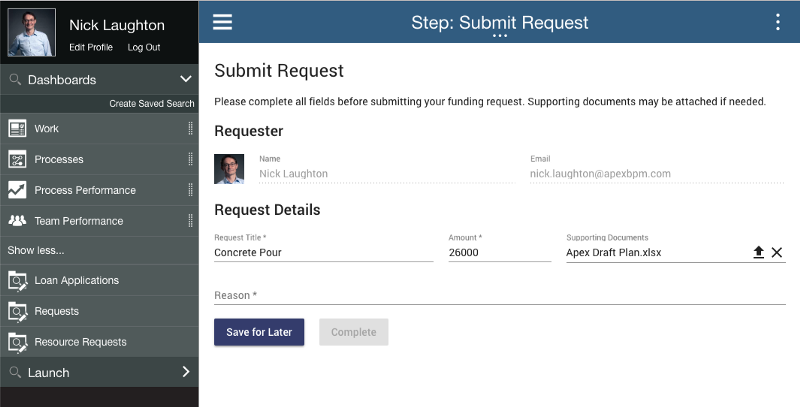Click the Loan Applications search icon
Screen dimensions: 800x407
click(x=17, y=281)
